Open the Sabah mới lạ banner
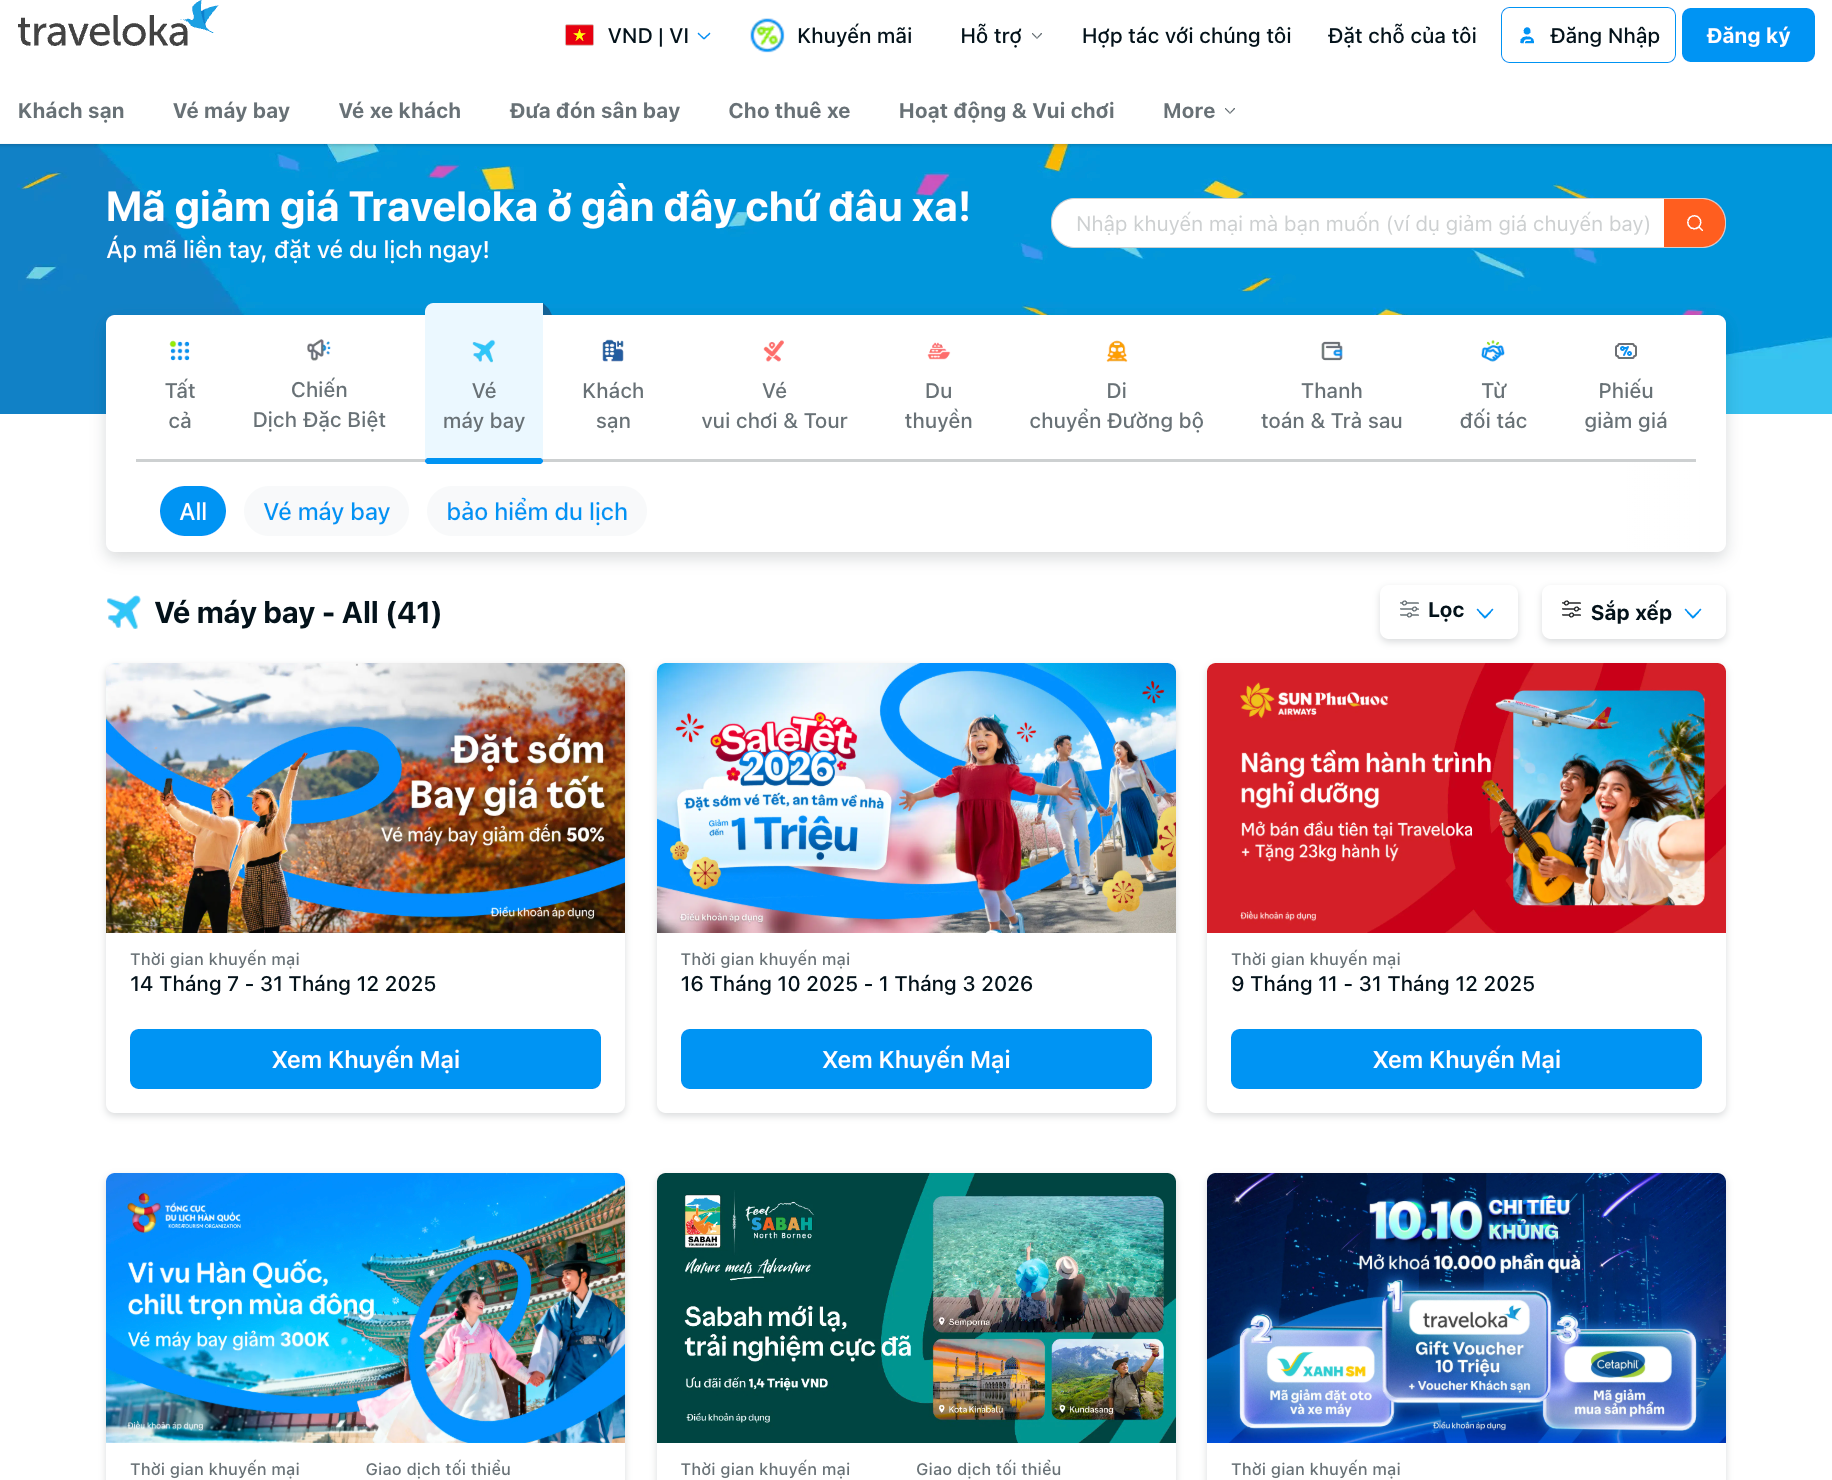The image size is (1832, 1480). coord(916,1308)
